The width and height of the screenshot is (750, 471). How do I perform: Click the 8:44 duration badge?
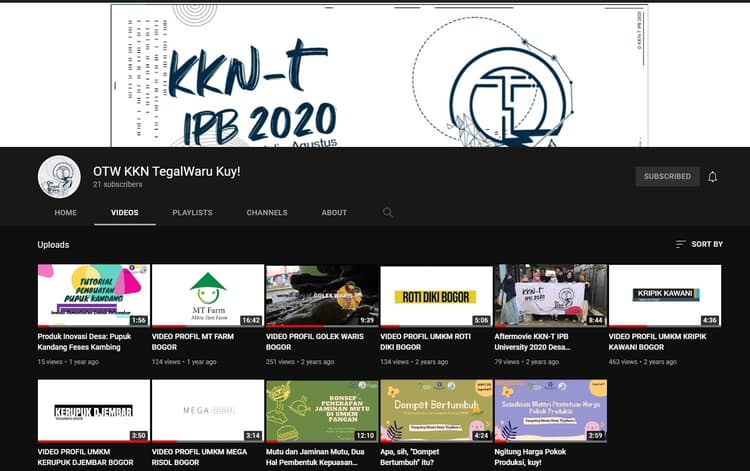coord(596,320)
